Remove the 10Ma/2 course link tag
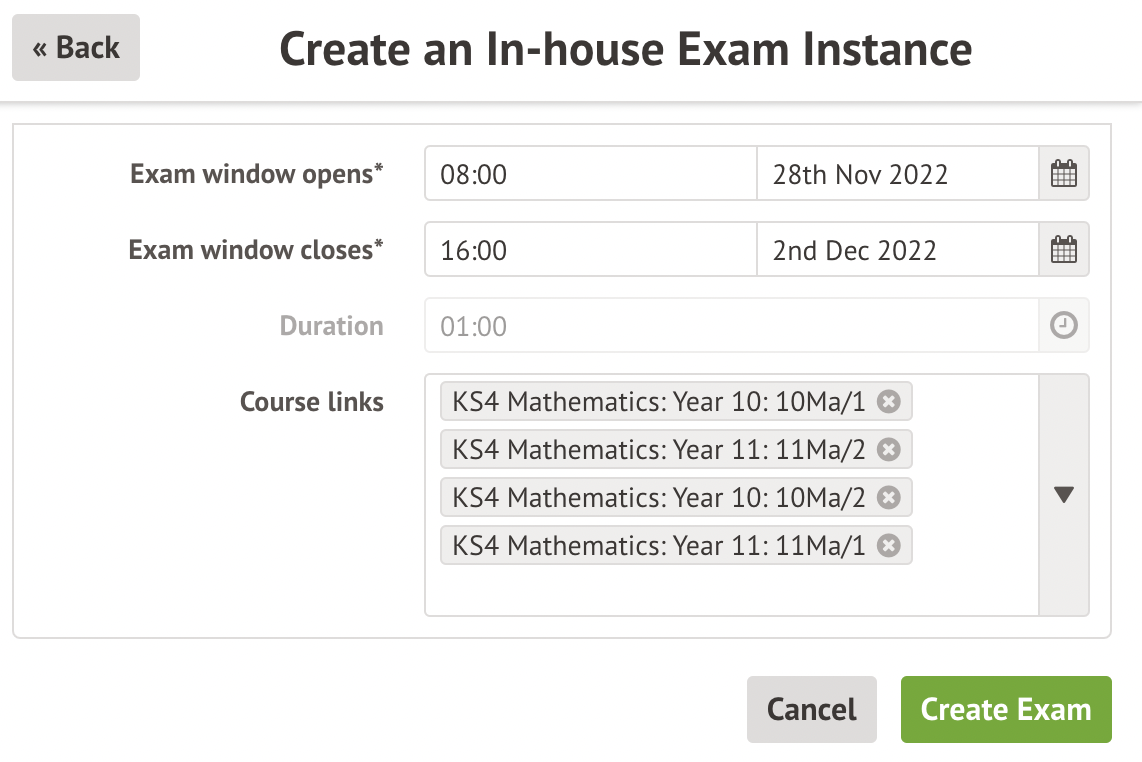This screenshot has height=762, width=1142. tap(888, 498)
